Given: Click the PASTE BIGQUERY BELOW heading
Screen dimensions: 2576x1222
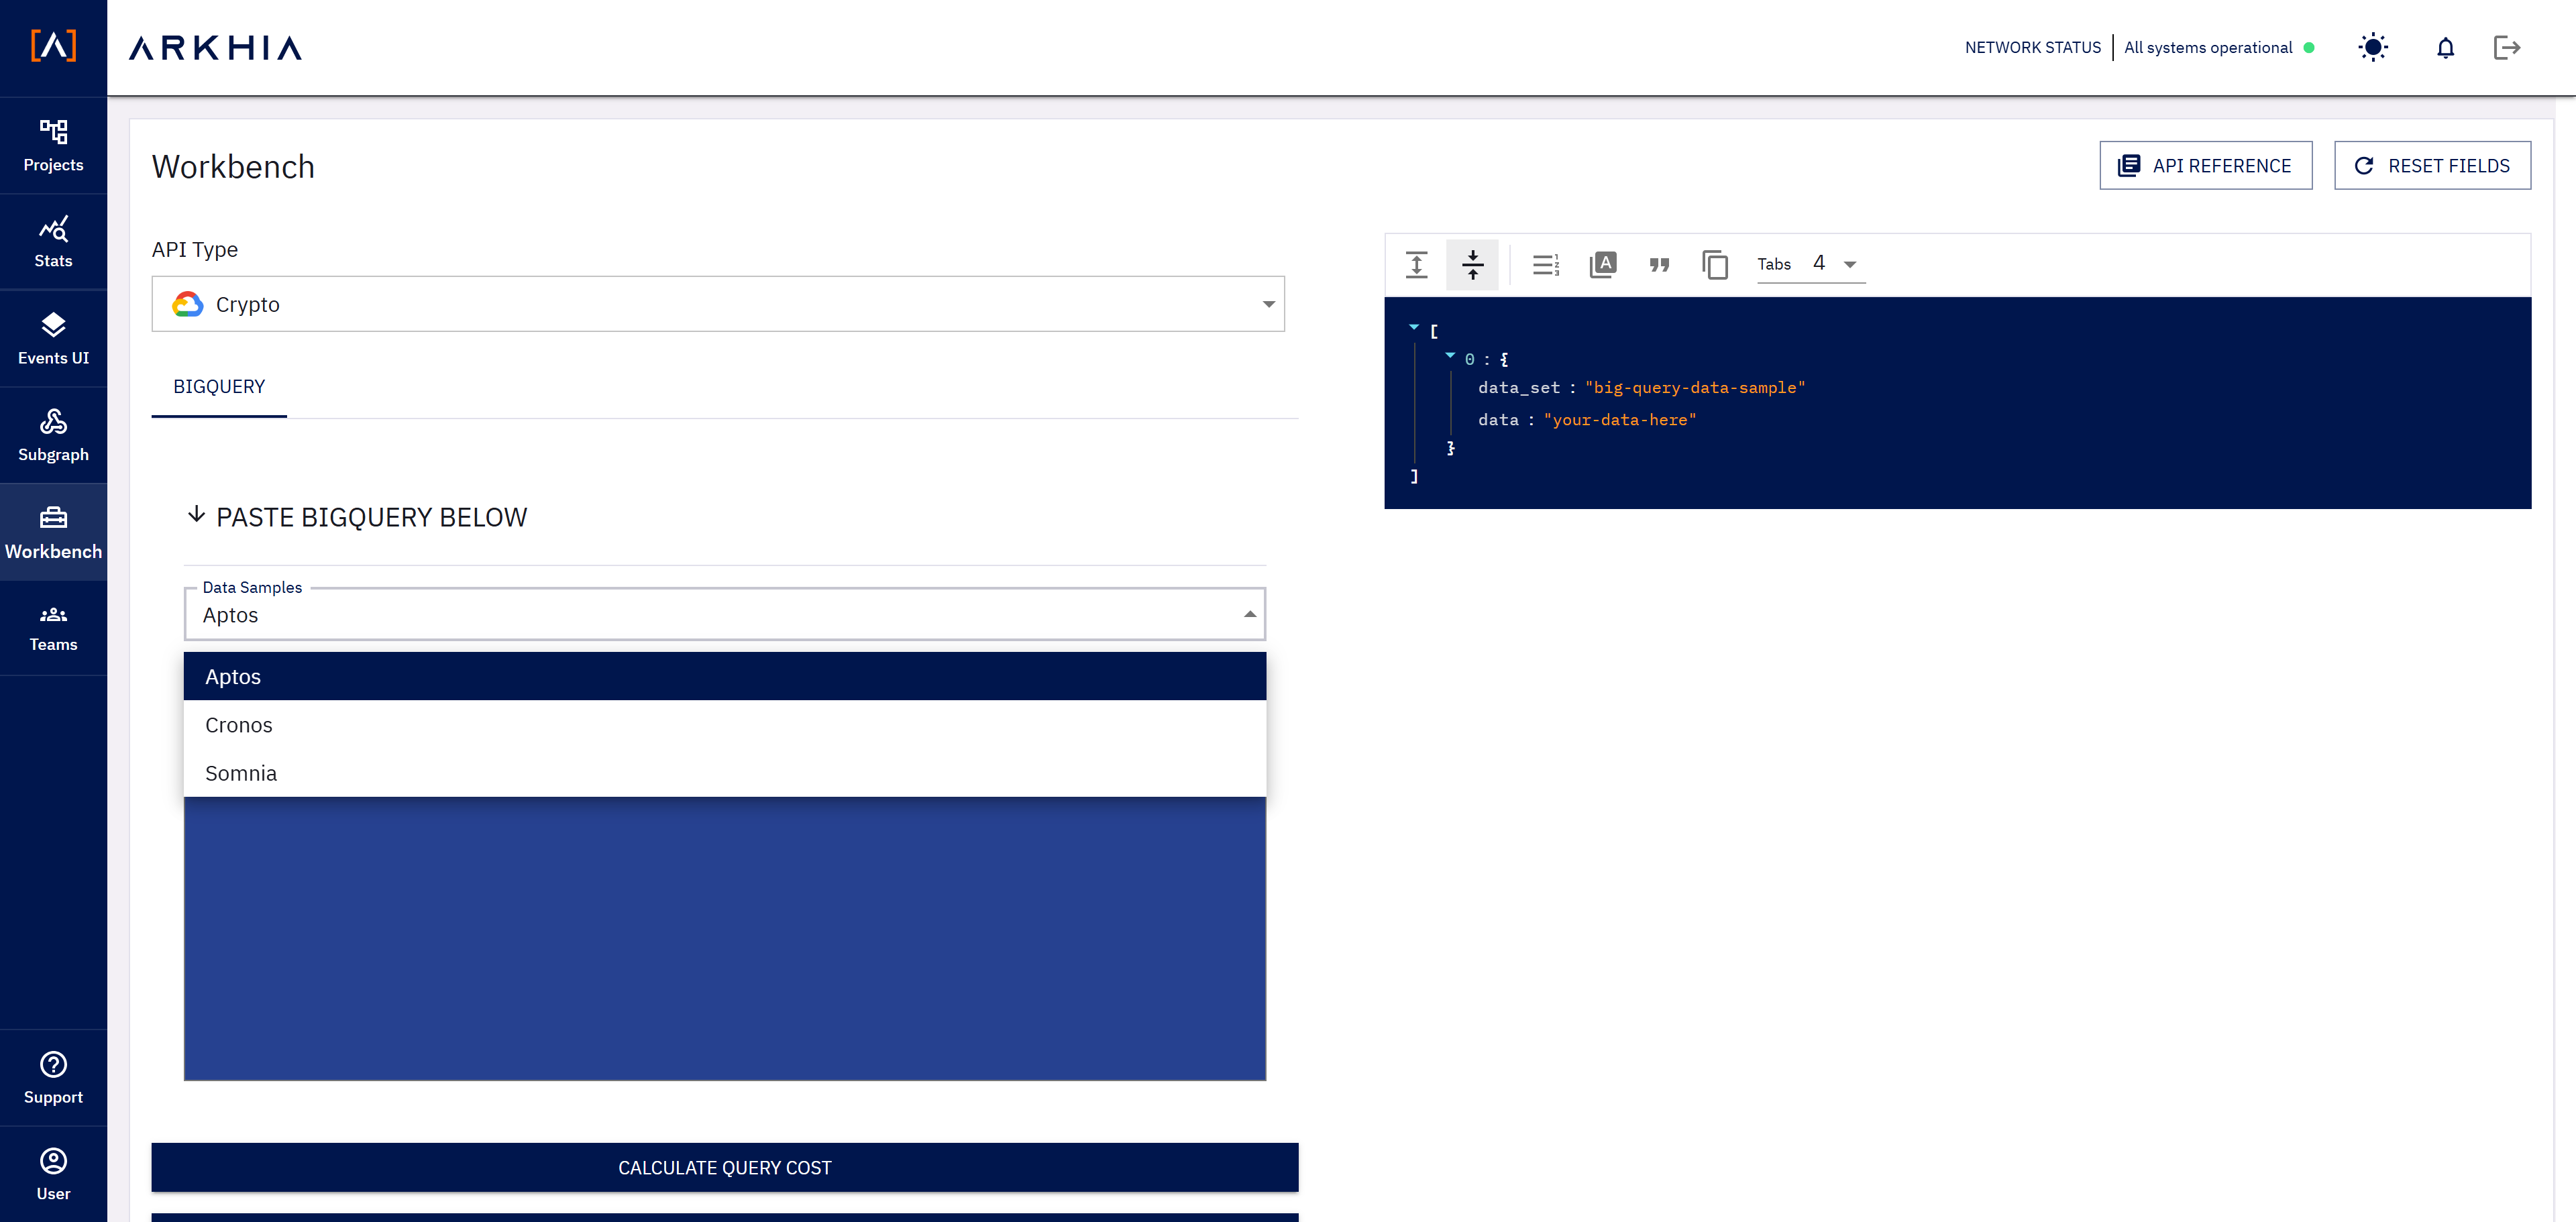Looking at the screenshot, I should 371,517.
